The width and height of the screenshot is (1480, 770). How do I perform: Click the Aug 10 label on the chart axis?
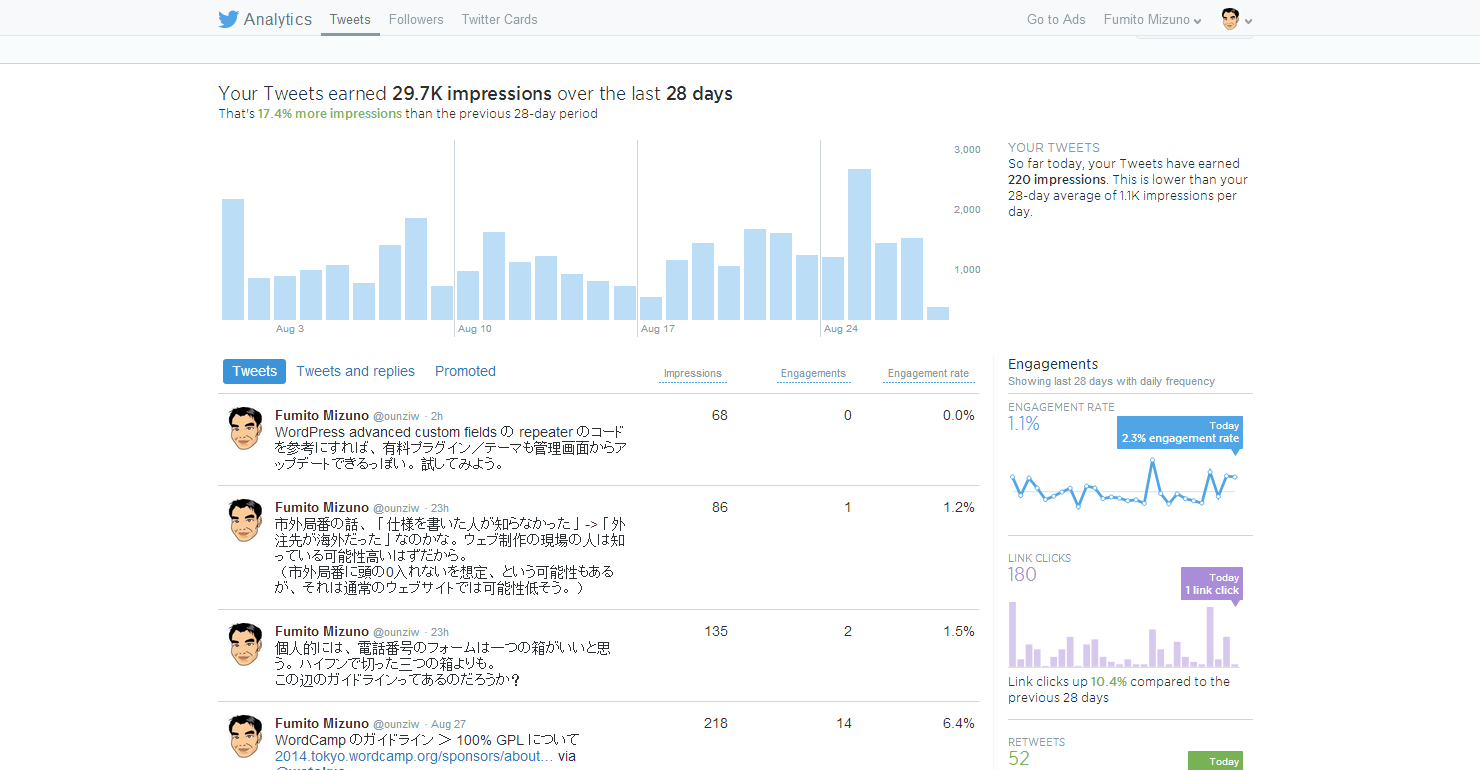pos(474,329)
